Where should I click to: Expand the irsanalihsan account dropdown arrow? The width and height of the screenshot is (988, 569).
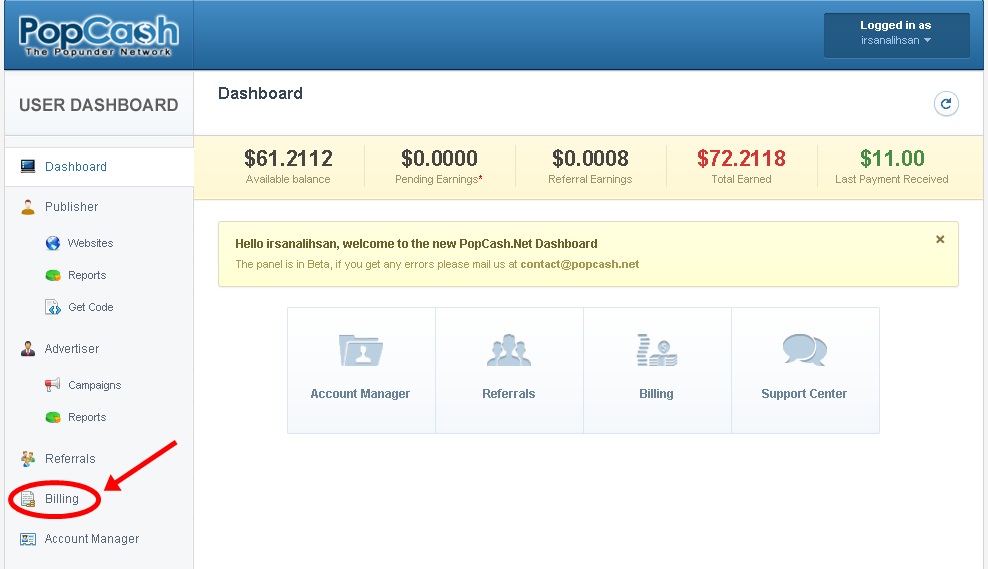coord(927,40)
